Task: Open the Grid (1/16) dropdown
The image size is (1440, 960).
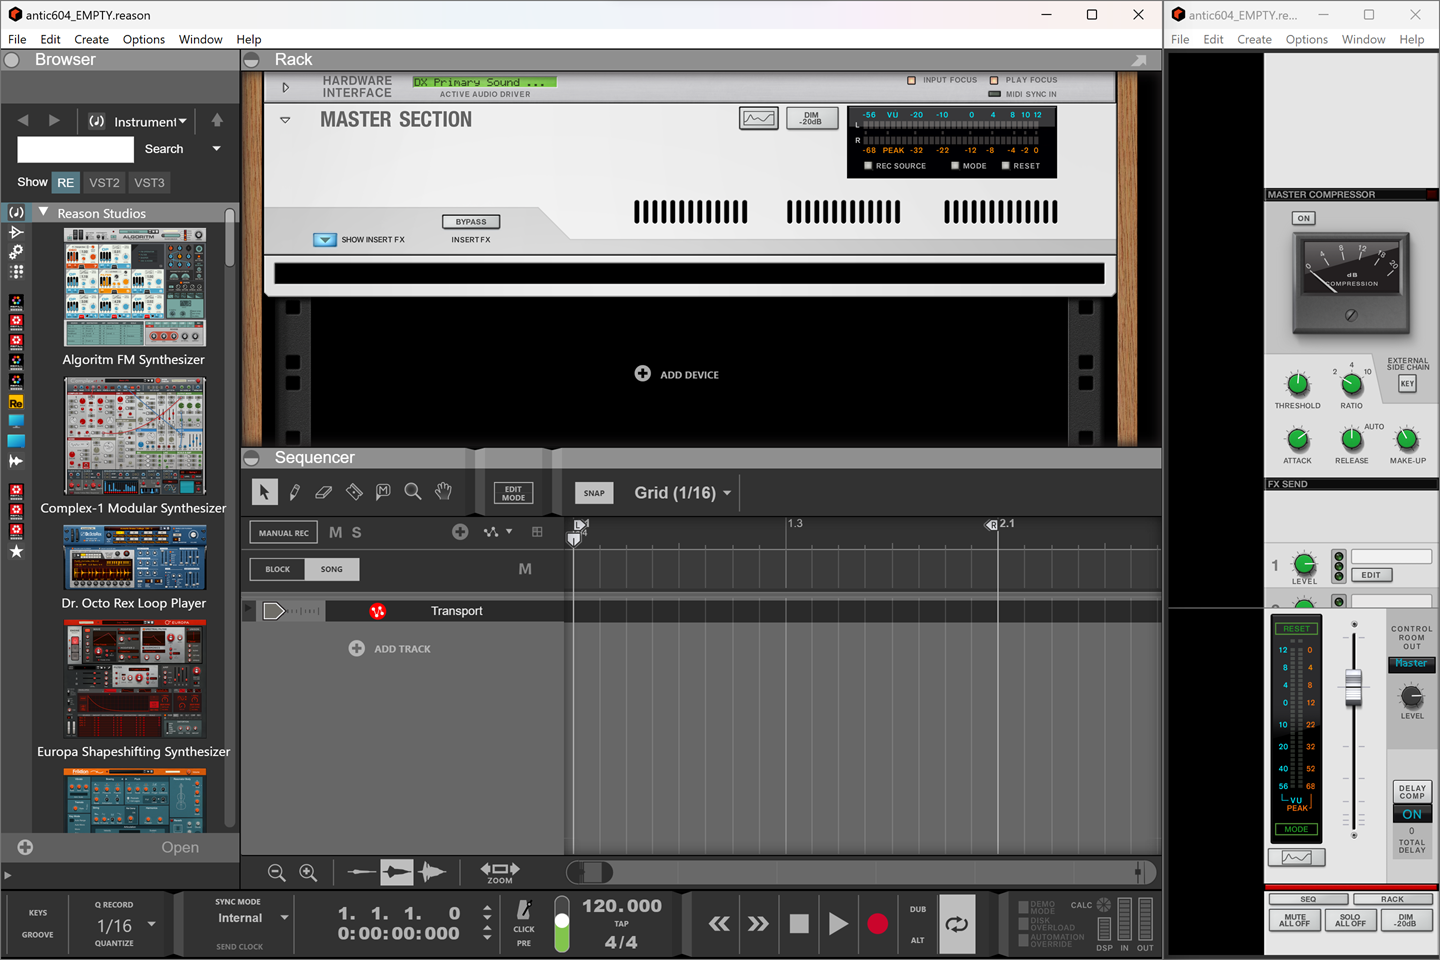Action: 683,493
